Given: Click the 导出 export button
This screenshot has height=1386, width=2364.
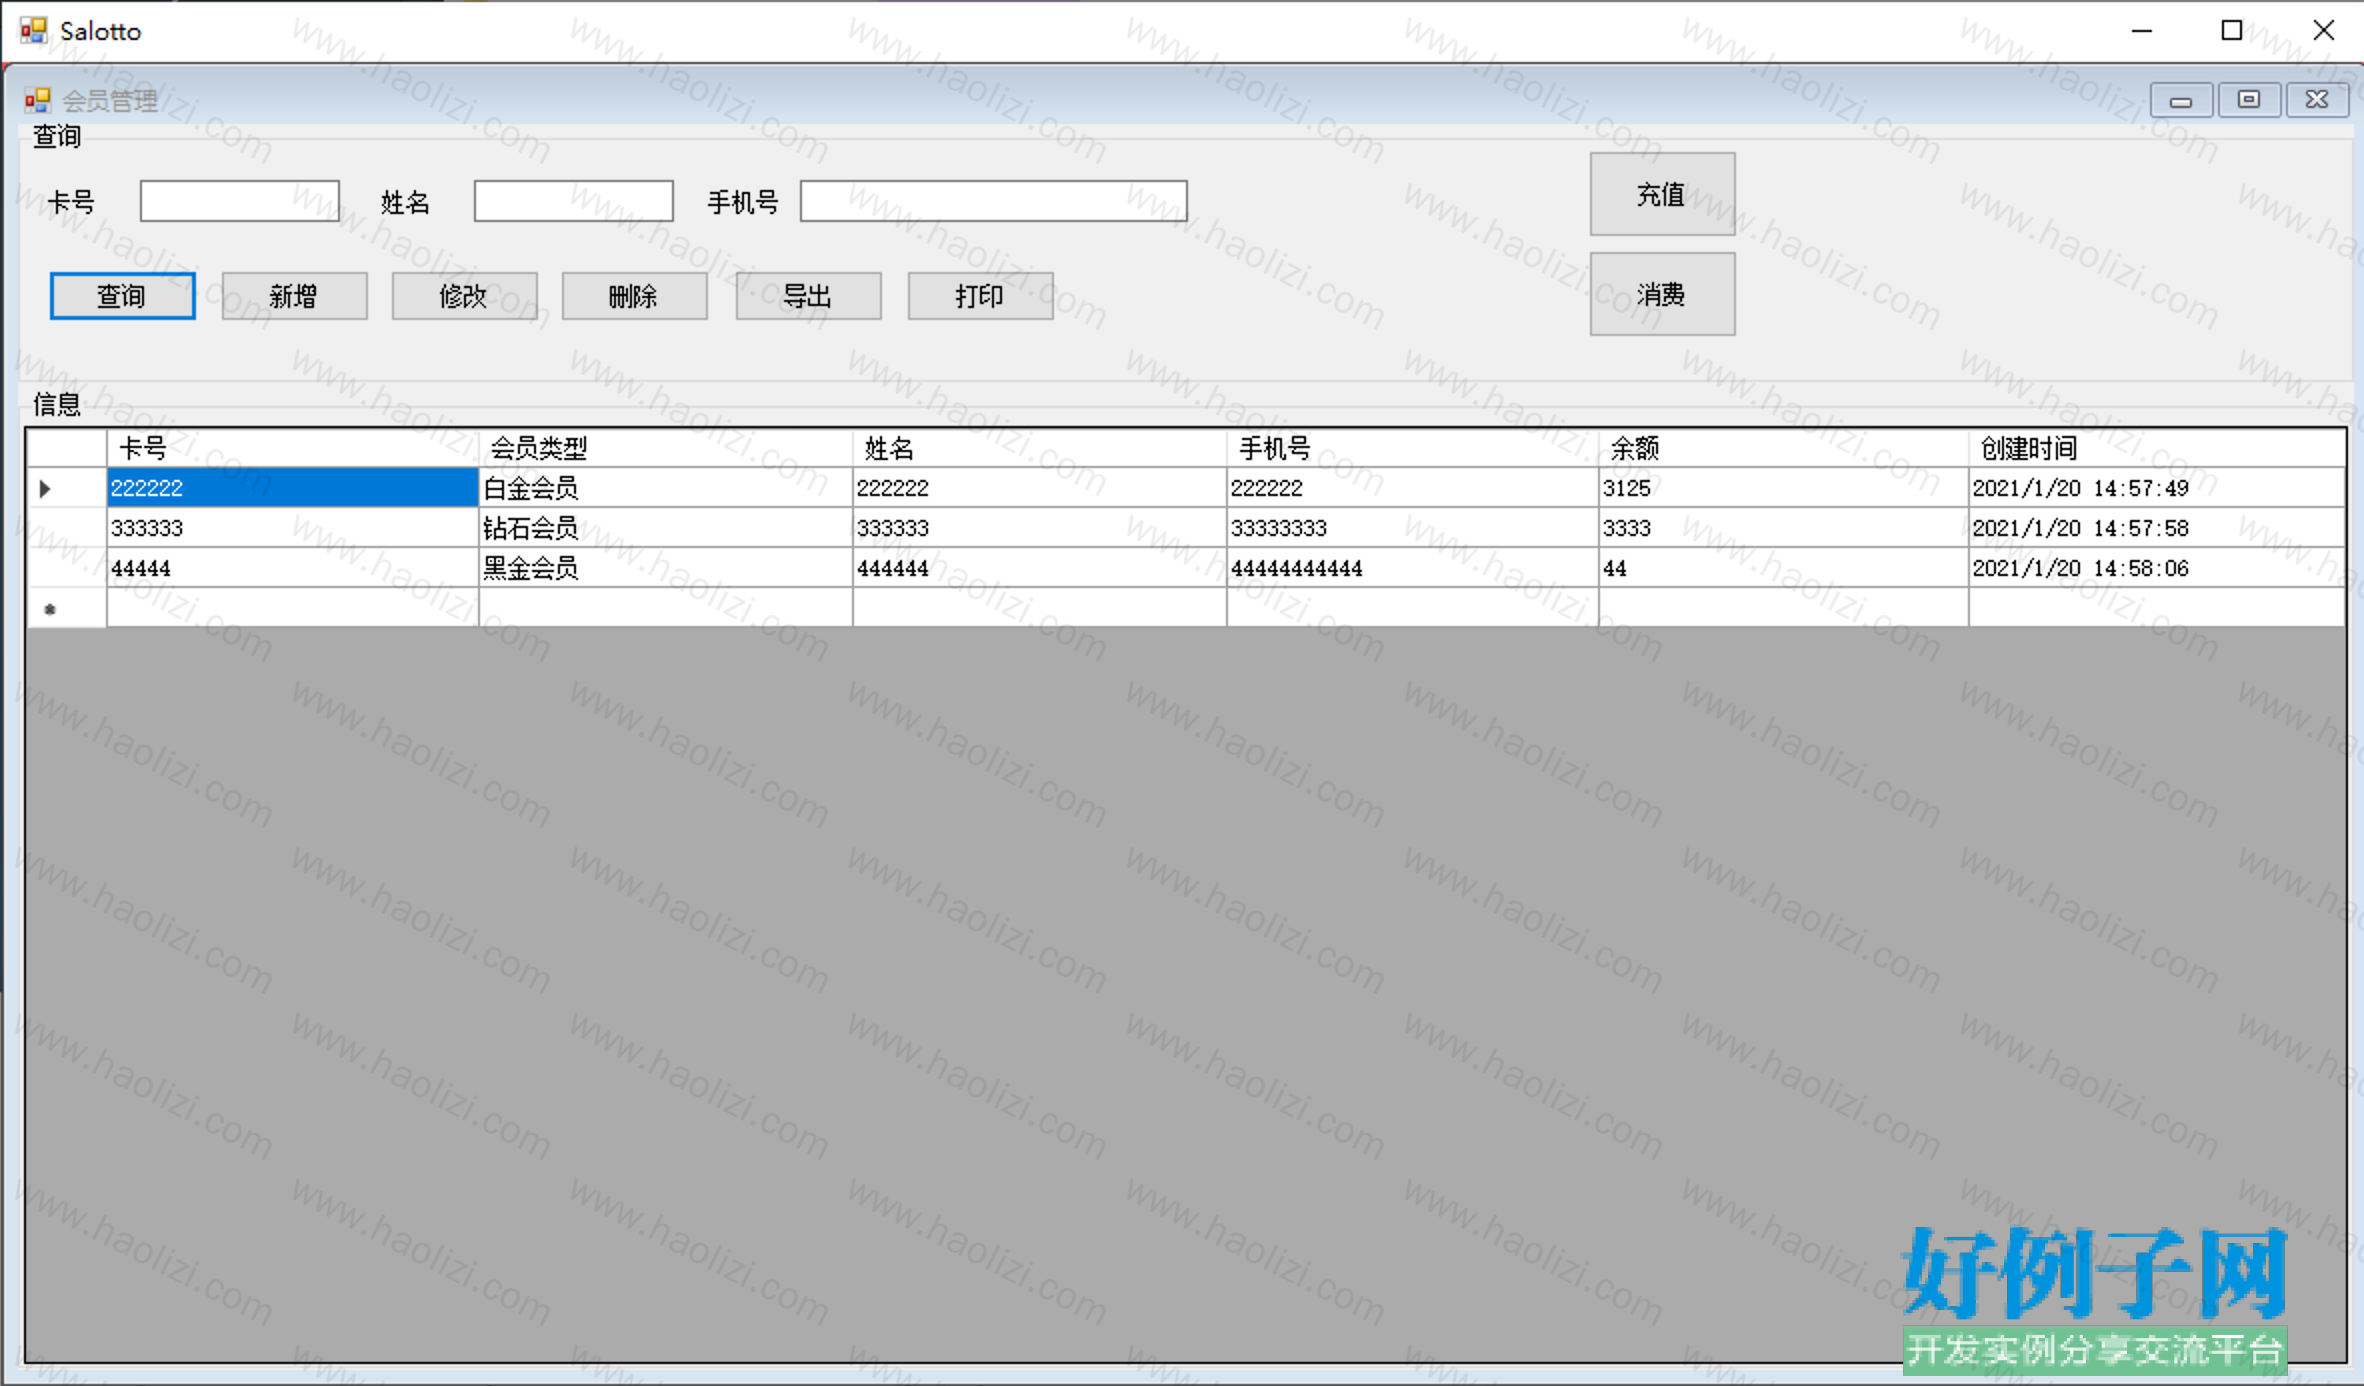Looking at the screenshot, I should 808,296.
